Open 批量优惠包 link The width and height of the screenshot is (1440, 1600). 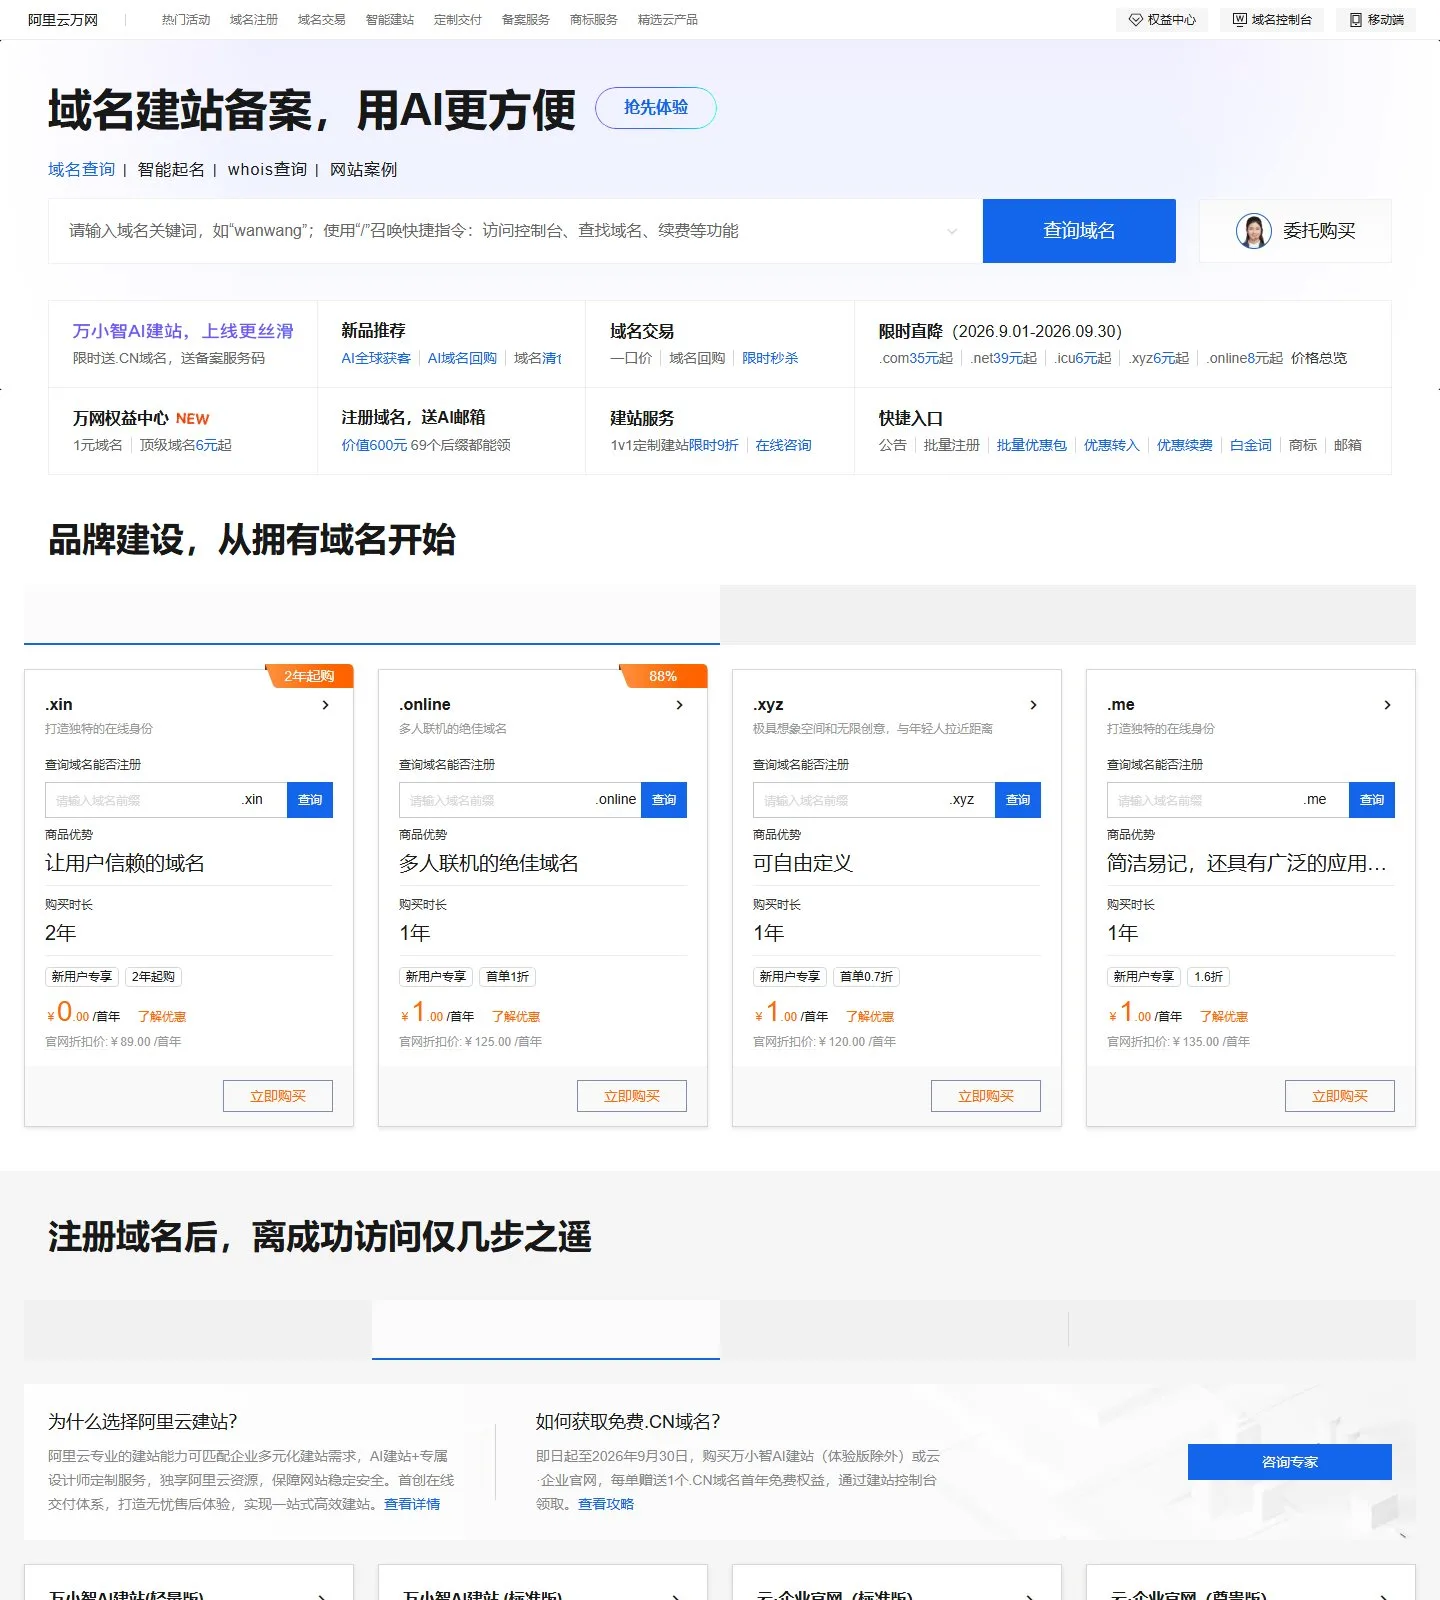(1032, 445)
